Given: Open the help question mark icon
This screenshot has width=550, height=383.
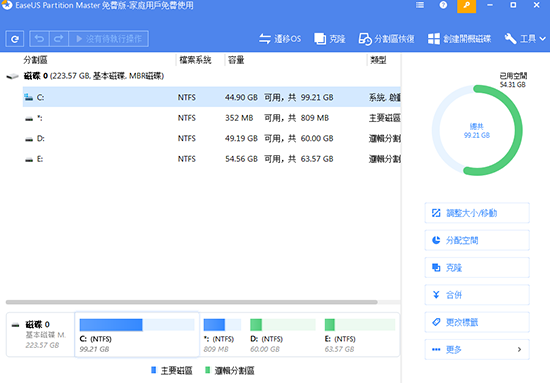Looking at the screenshot, I should tap(443, 5).
